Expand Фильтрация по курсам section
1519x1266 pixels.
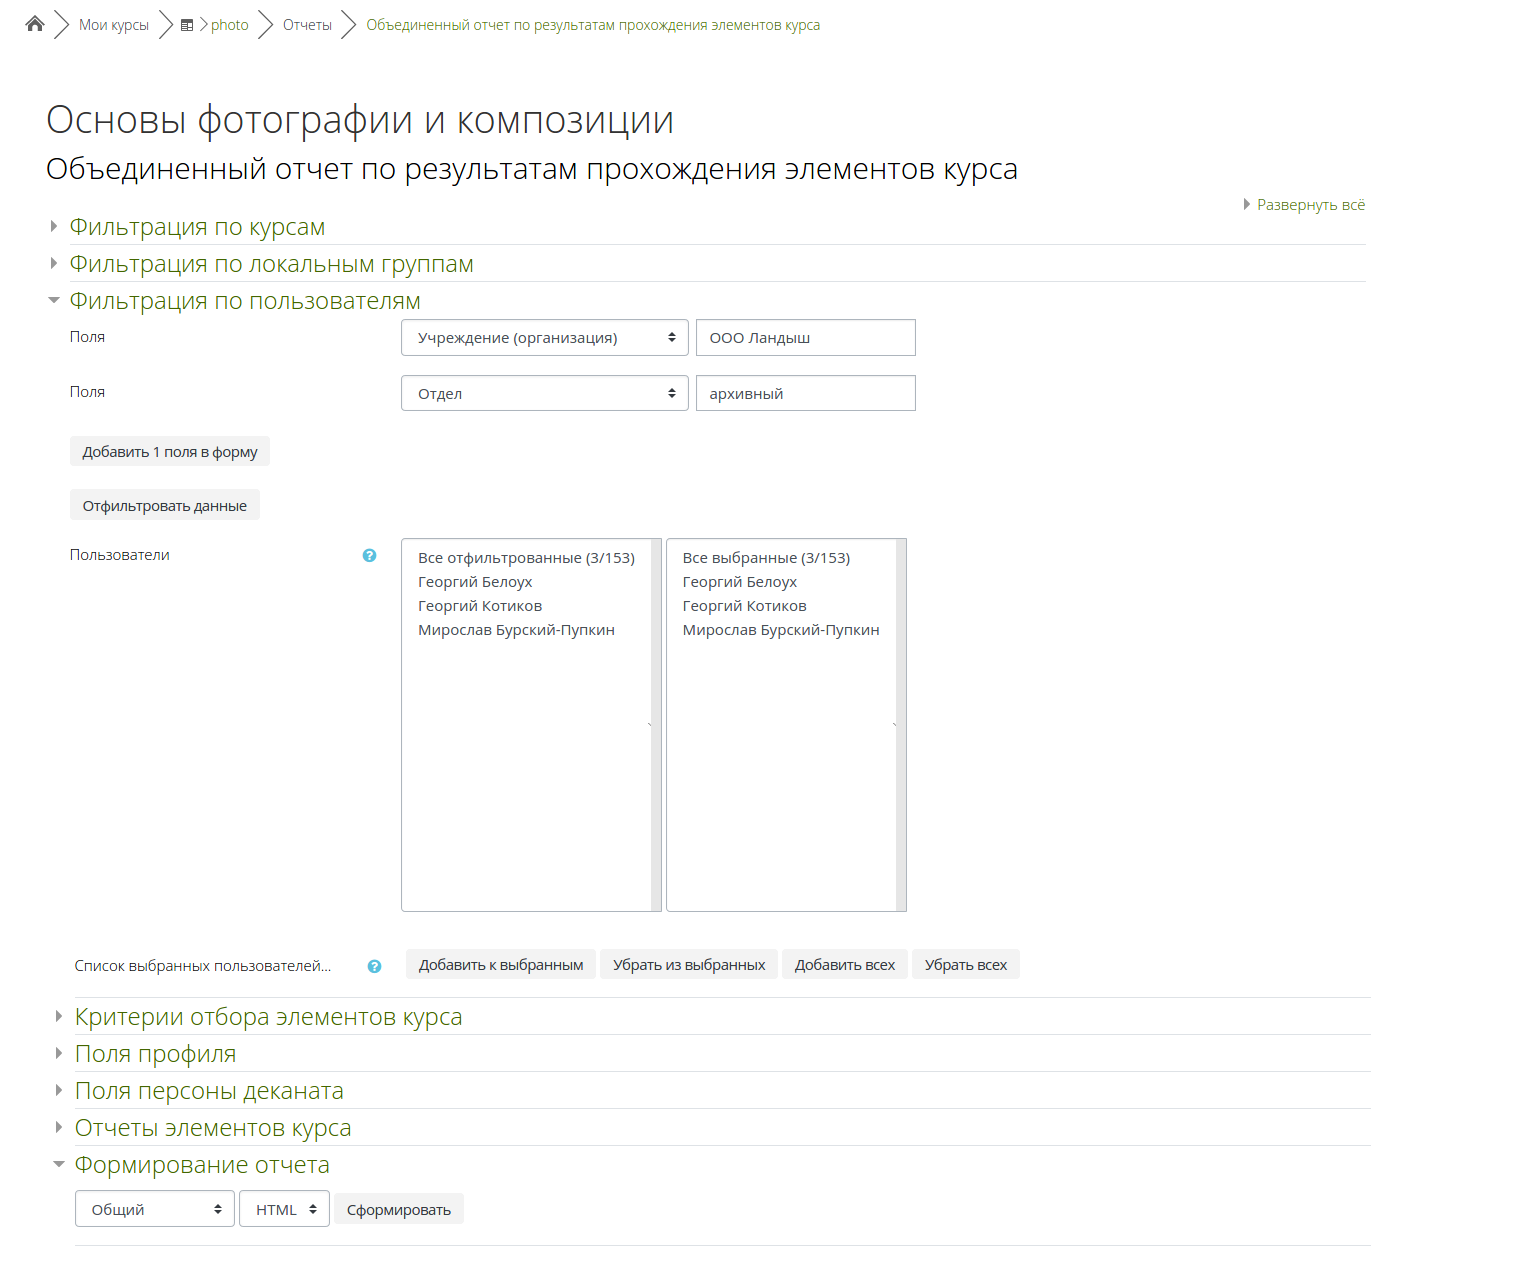(x=197, y=227)
